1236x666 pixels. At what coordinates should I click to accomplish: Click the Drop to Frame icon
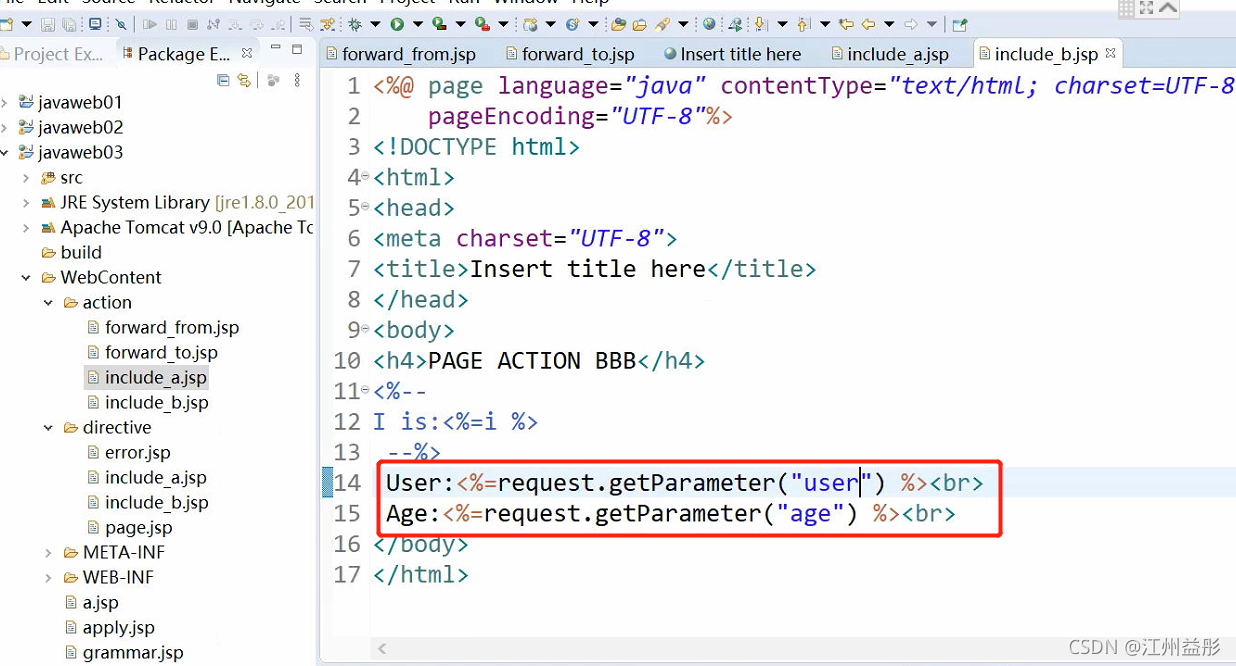304,24
